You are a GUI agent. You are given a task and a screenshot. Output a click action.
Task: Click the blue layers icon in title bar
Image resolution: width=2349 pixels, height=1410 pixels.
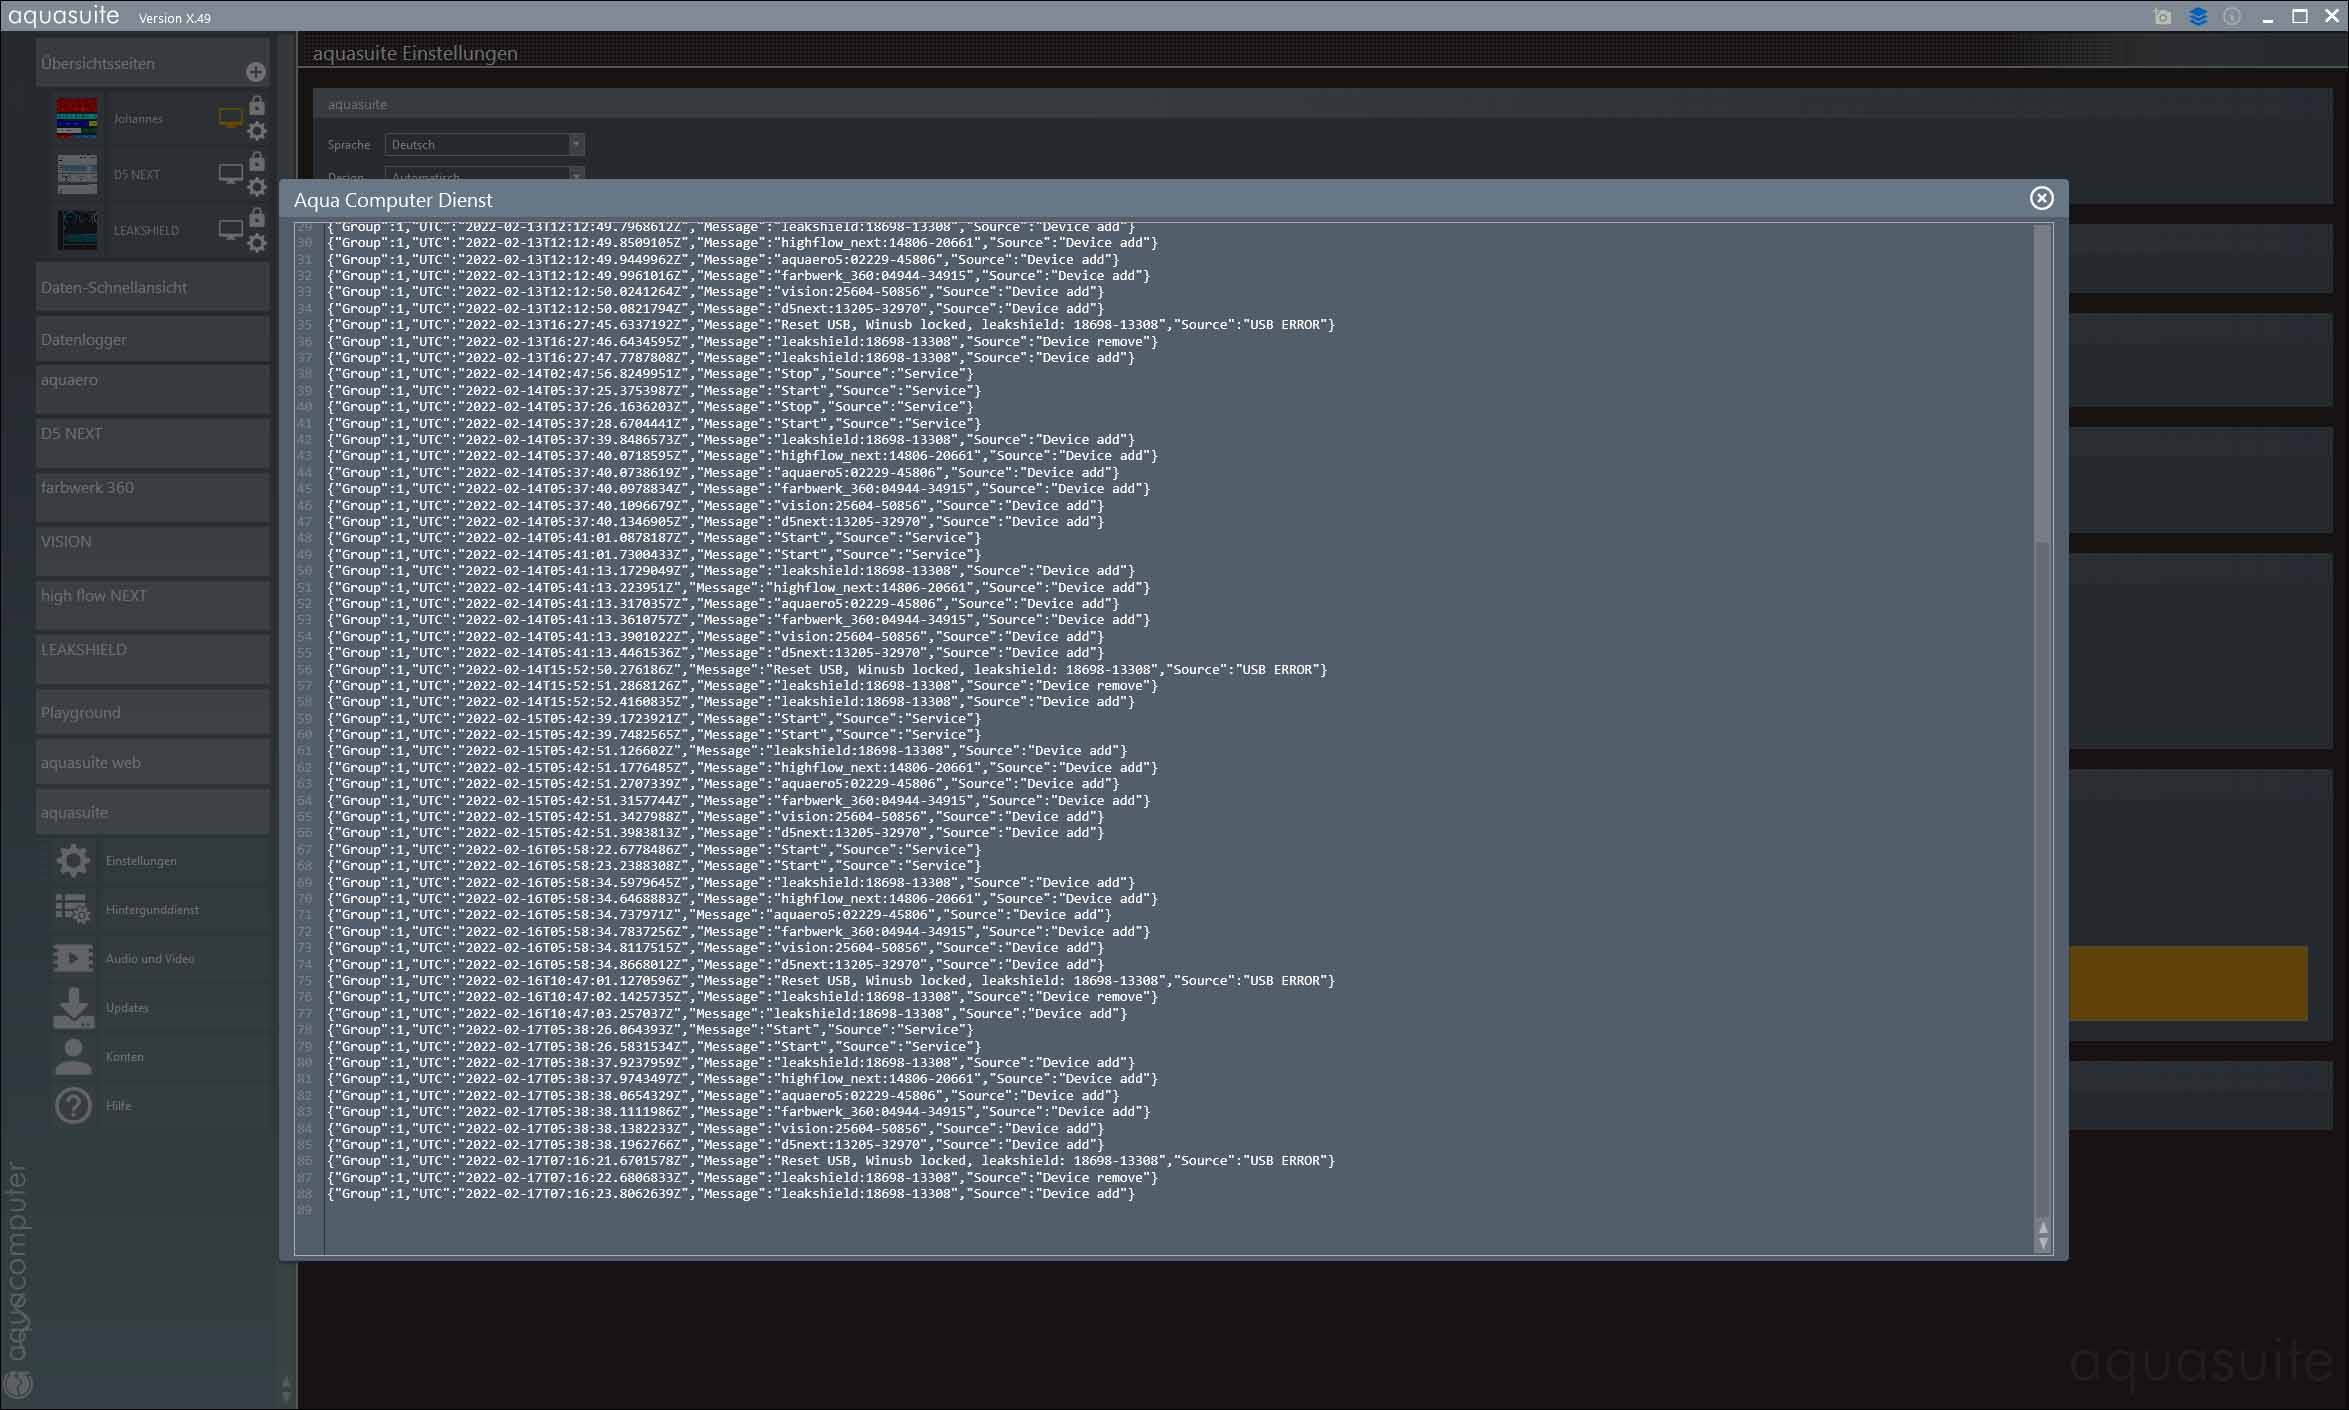point(2197,17)
